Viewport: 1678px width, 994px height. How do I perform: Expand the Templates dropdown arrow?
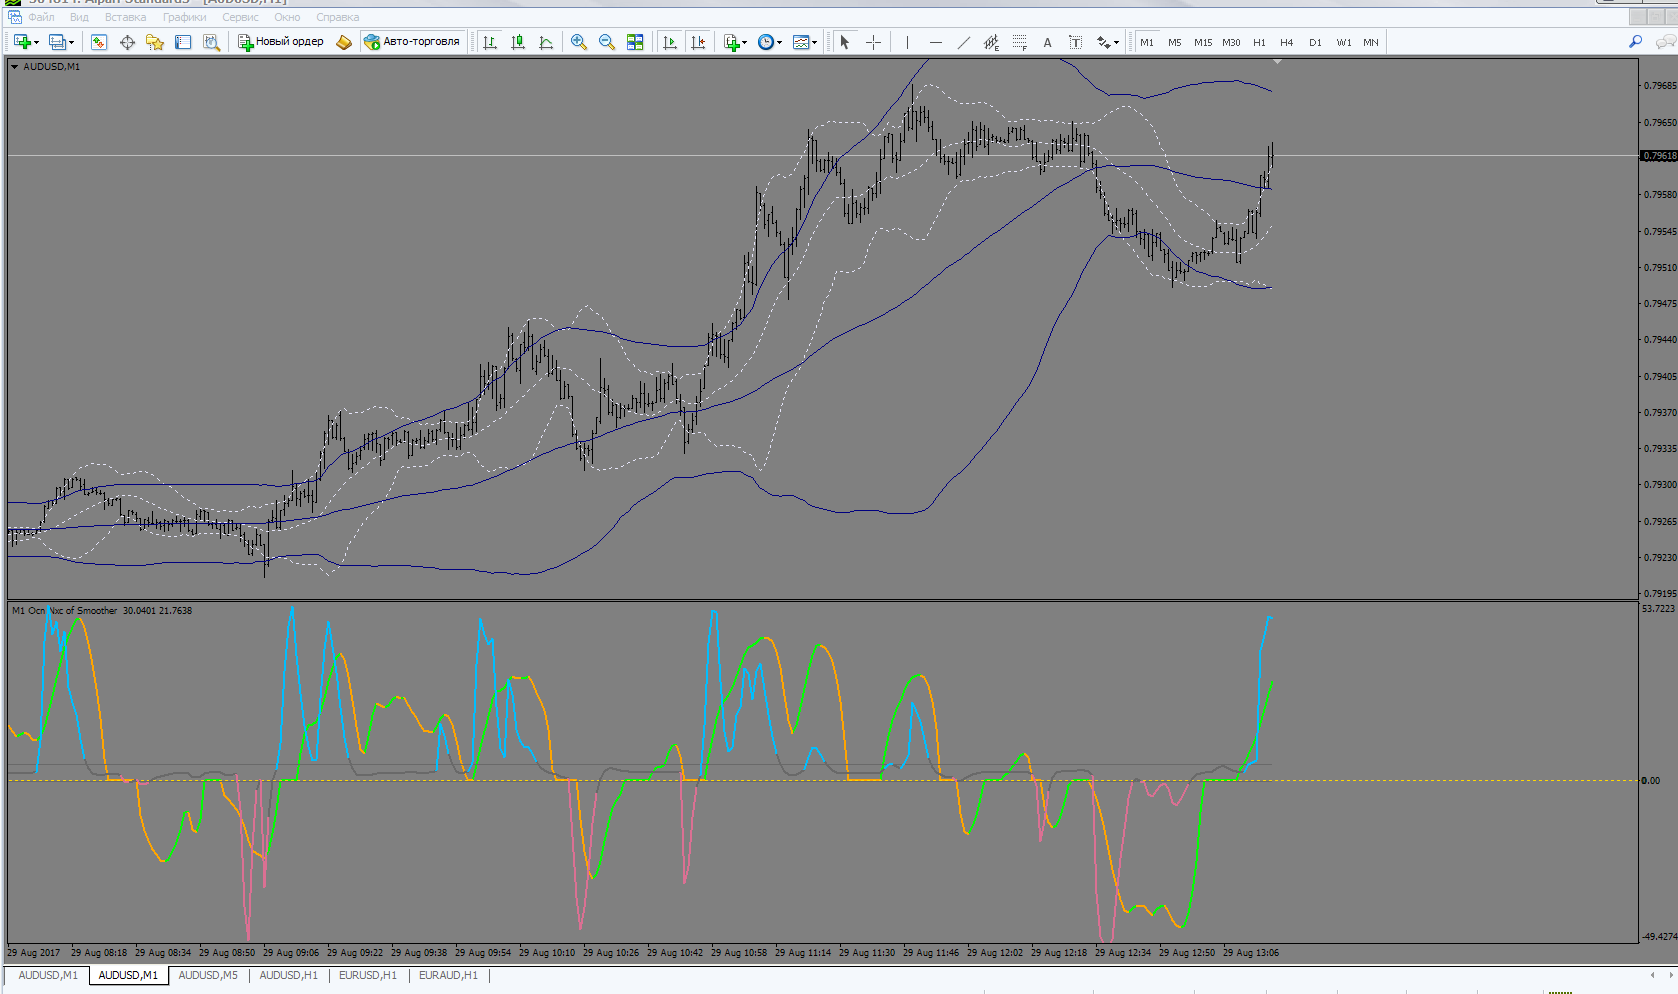click(x=815, y=42)
